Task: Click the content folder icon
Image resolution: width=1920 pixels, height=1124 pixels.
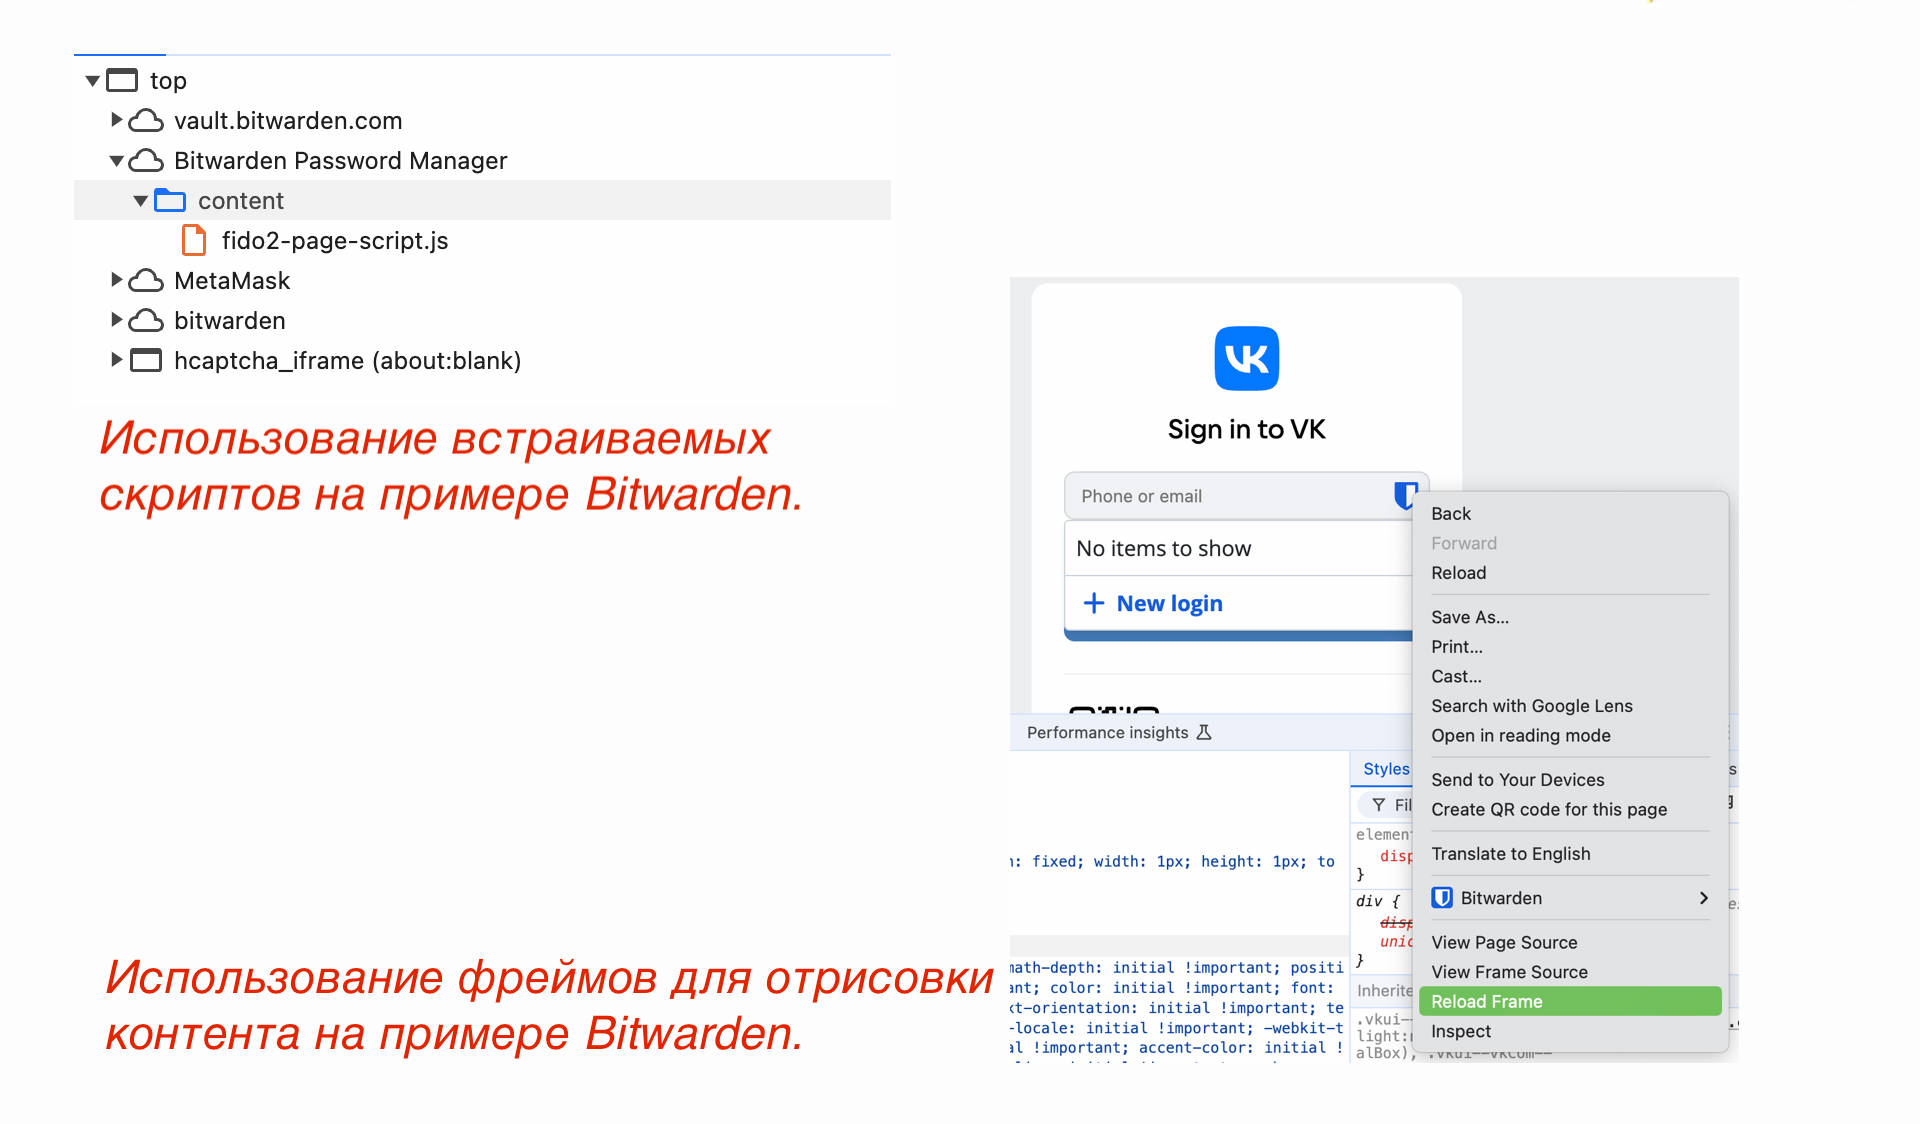Action: point(170,201)
